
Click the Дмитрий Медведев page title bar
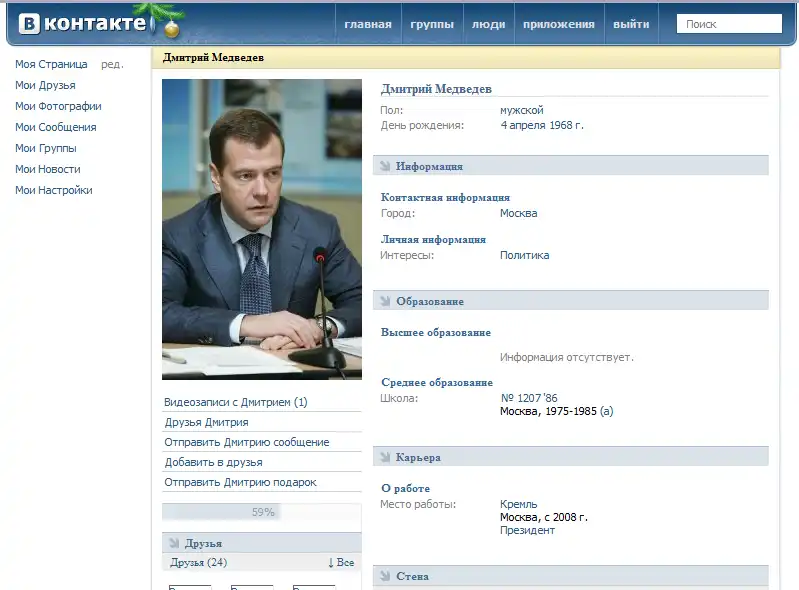click(466, 58)
